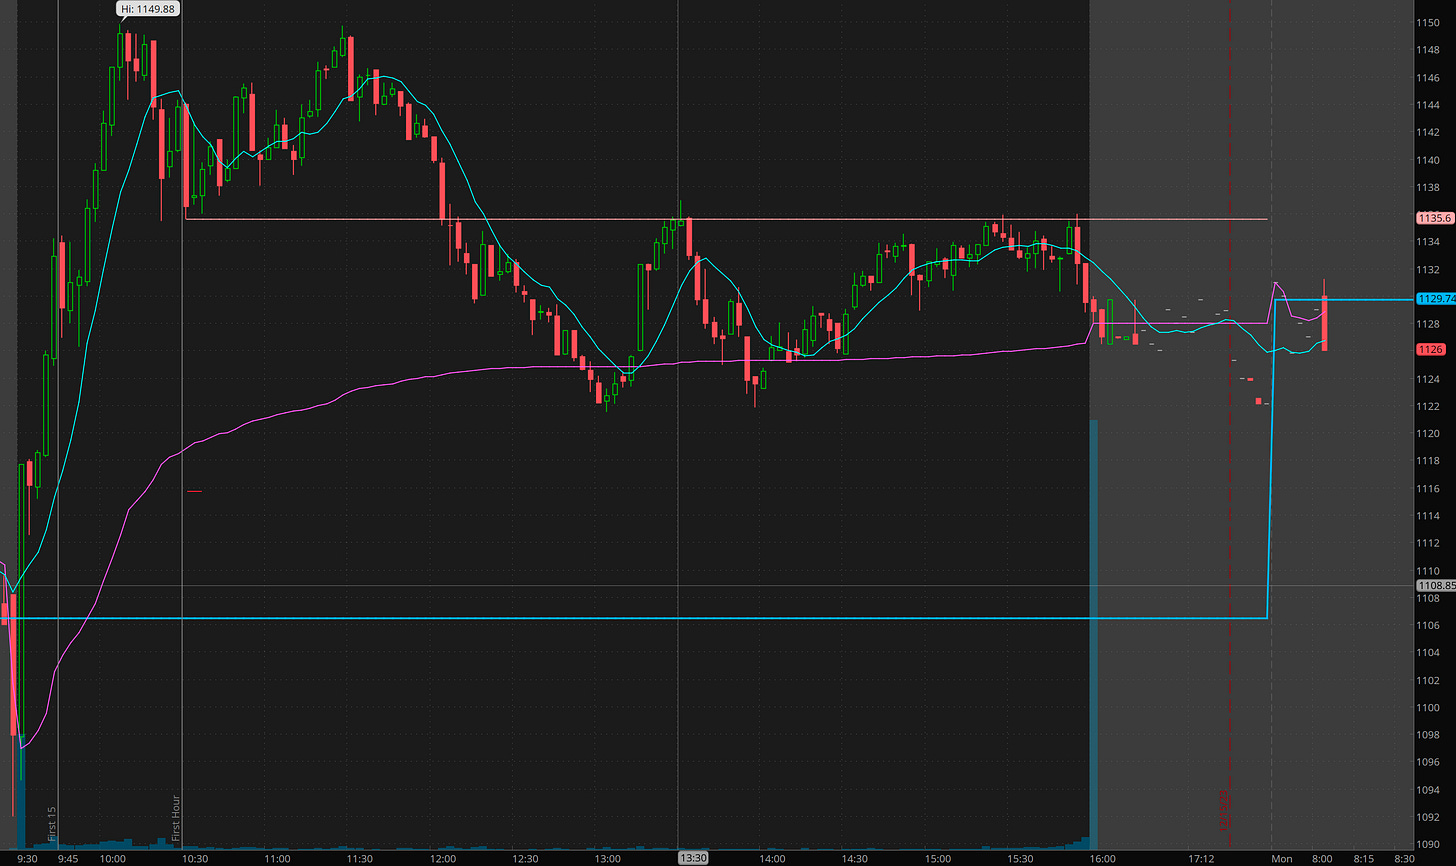
Task: Click the 1120 price axis label
Action: pos(1427,434)
